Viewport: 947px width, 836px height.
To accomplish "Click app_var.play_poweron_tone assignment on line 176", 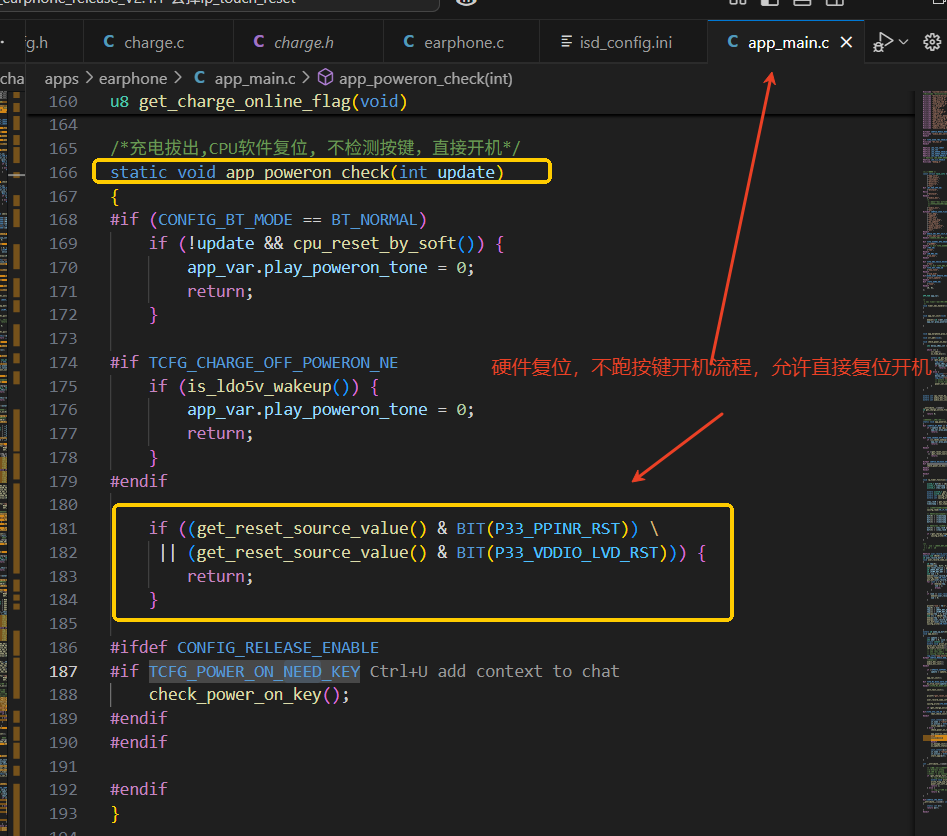I will pos(330,410).
